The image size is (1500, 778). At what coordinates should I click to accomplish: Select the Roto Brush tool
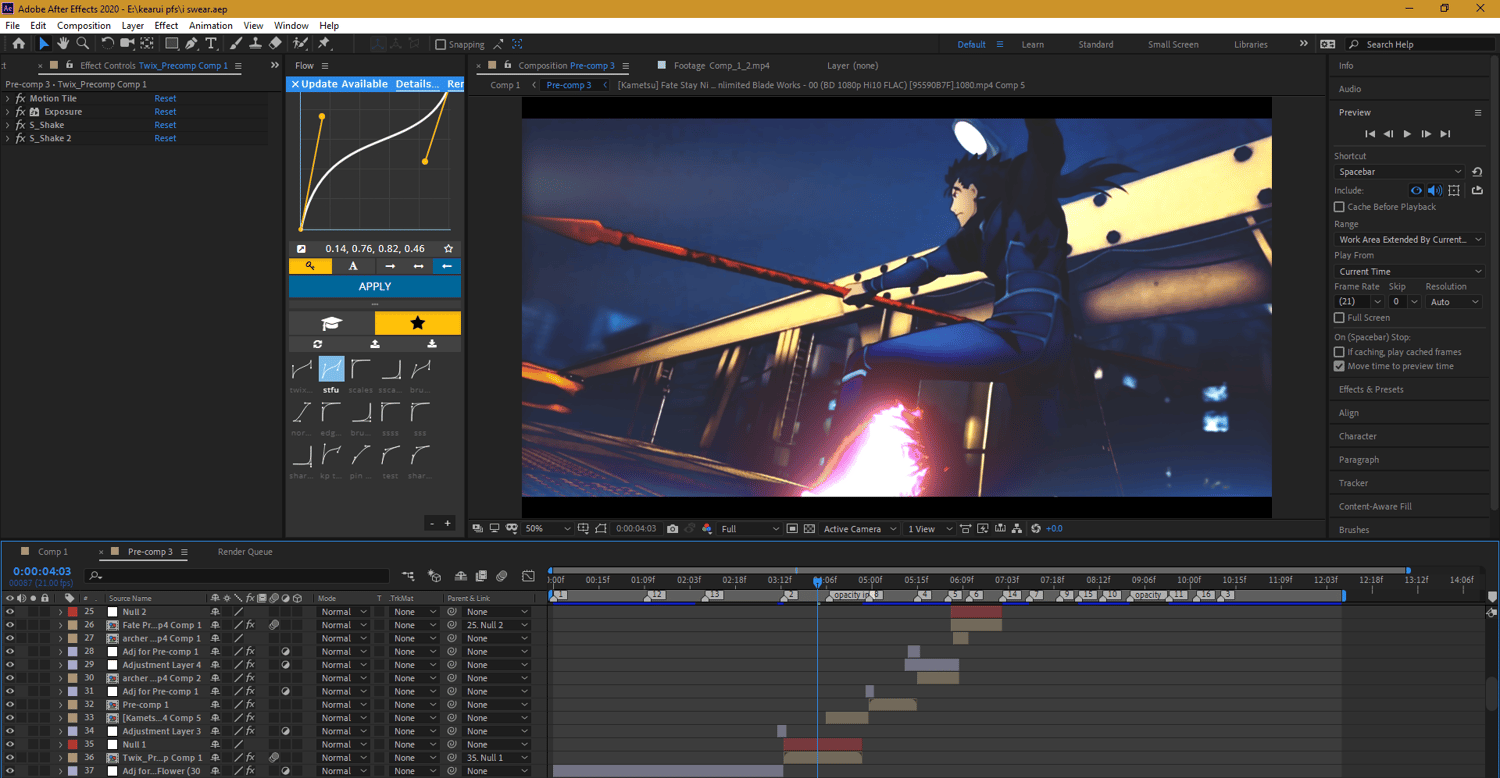coord(300,44)
